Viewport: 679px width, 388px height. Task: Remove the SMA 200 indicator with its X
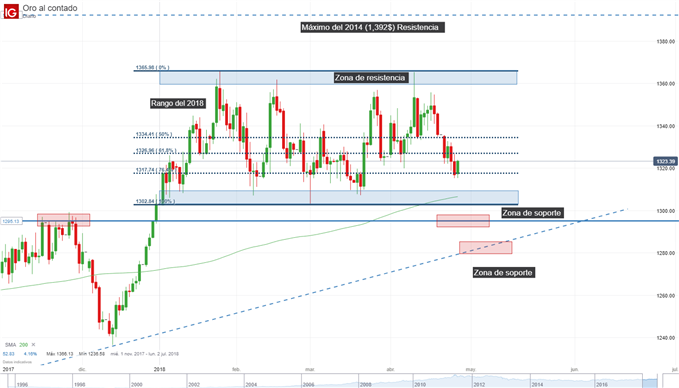click(33, 345)
